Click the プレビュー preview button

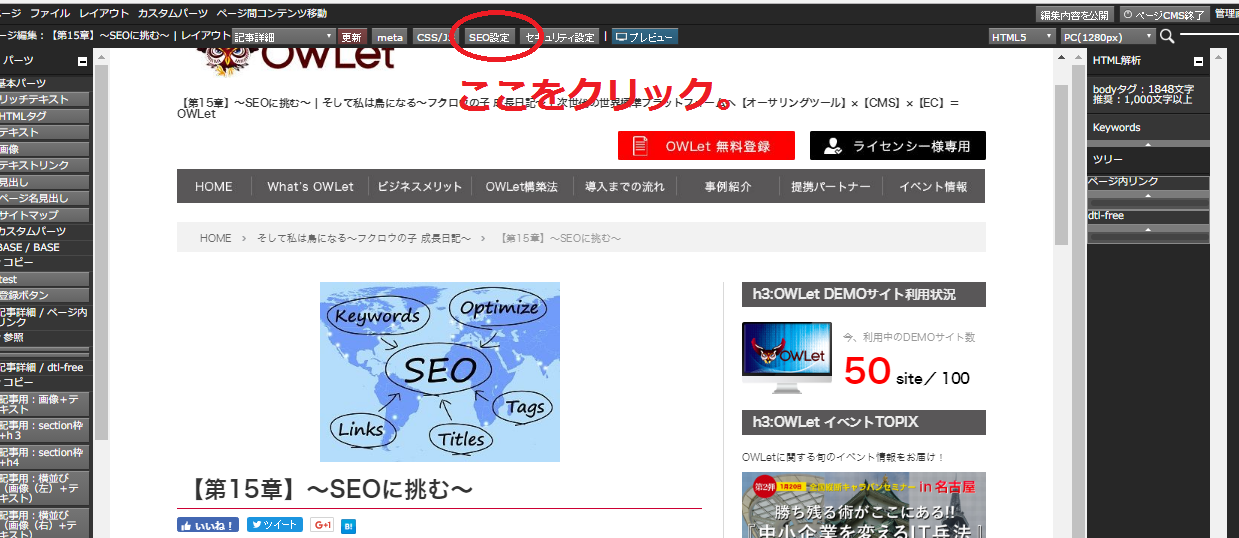point(644,37)
